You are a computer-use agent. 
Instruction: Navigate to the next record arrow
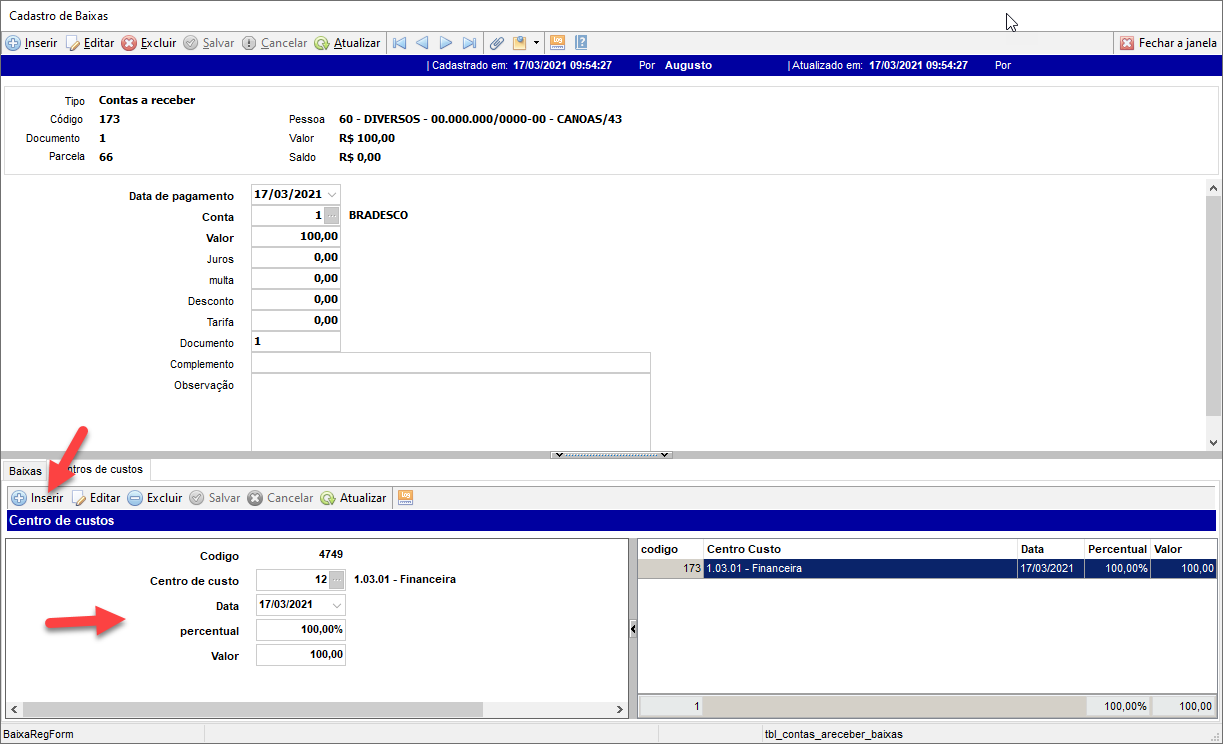[446, 43]
